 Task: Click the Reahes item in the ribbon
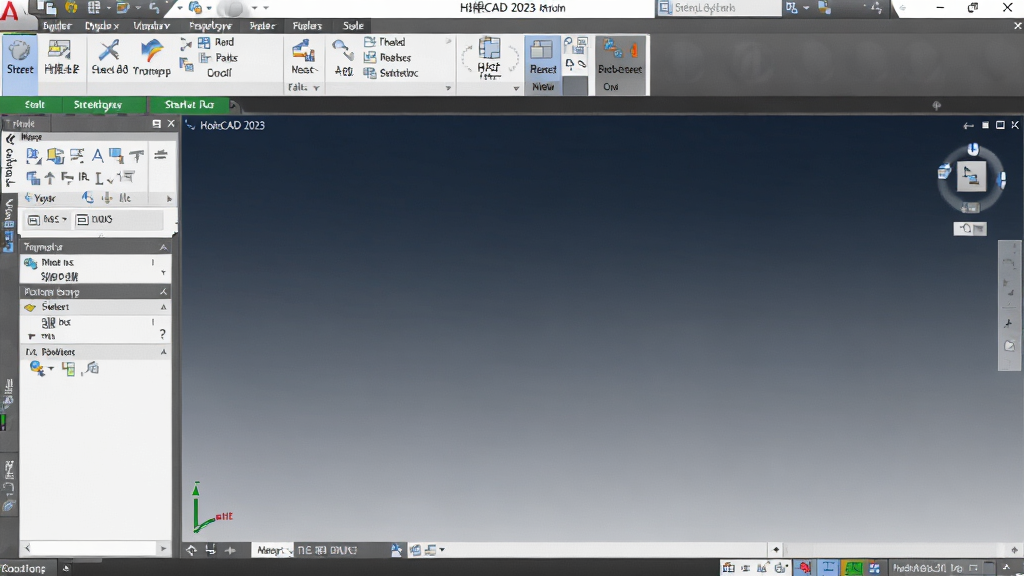click(x=388, y=57)
